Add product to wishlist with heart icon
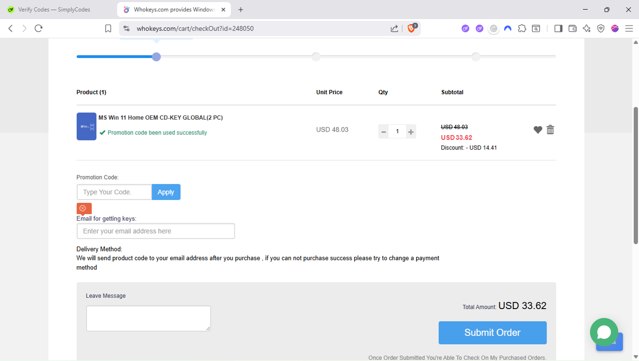 [x=538, y=130]
